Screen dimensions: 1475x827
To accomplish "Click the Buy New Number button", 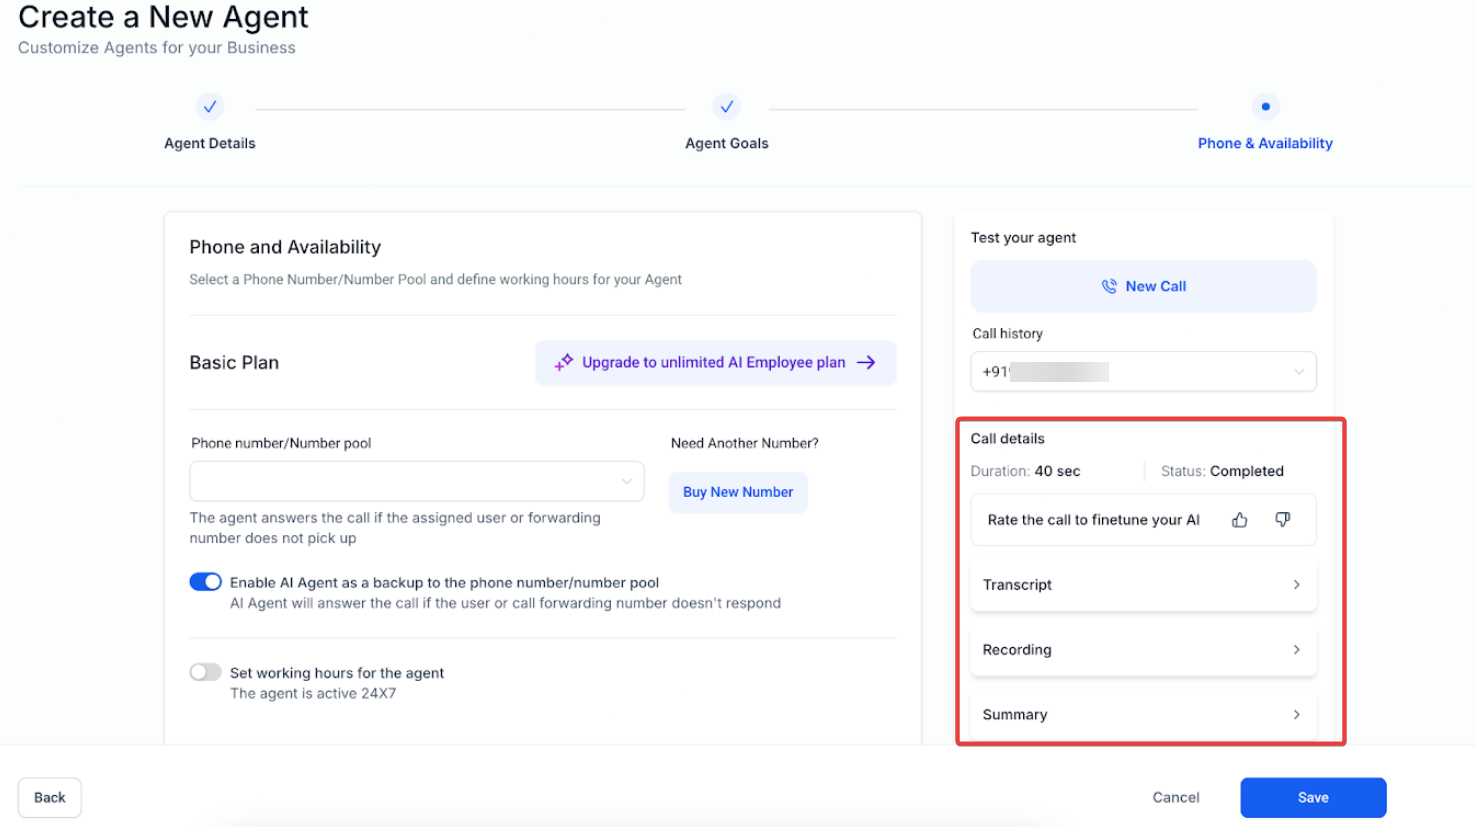I will pyautogui.click(x=738, y=492).
